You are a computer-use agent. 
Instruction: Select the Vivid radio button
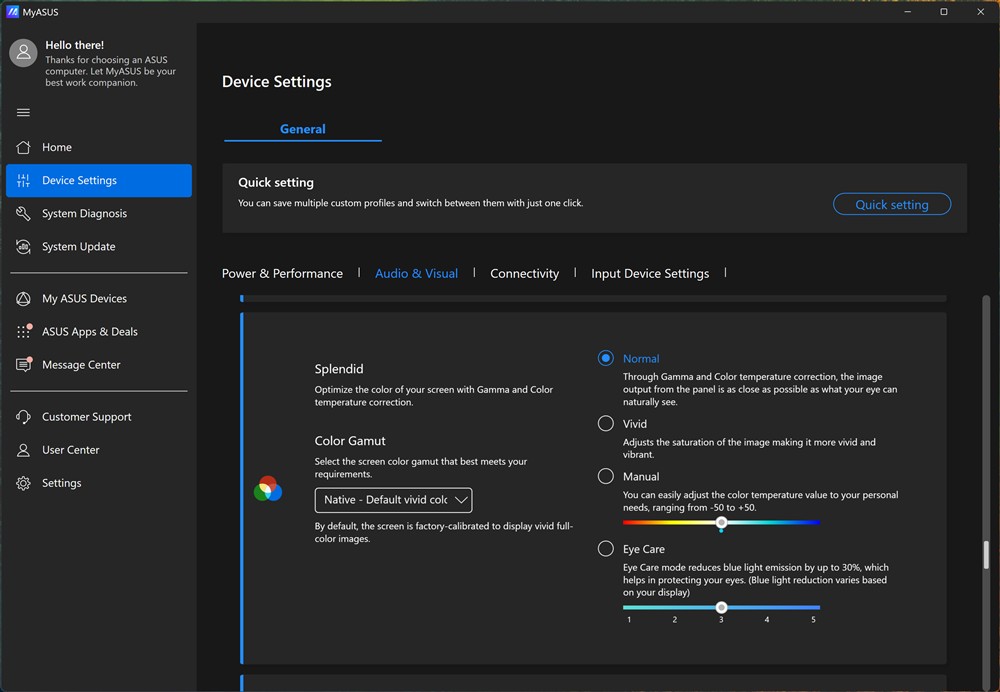(x=606, y=424)
